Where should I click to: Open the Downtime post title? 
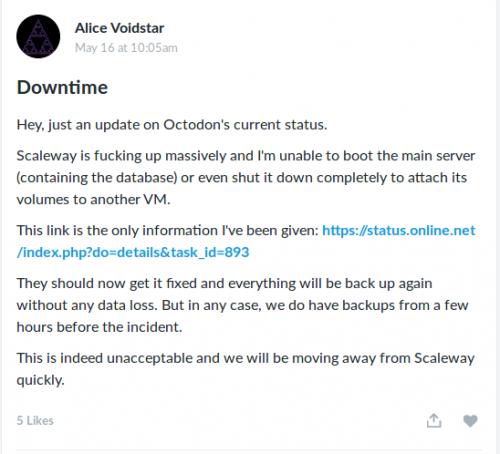coord(62,88)
